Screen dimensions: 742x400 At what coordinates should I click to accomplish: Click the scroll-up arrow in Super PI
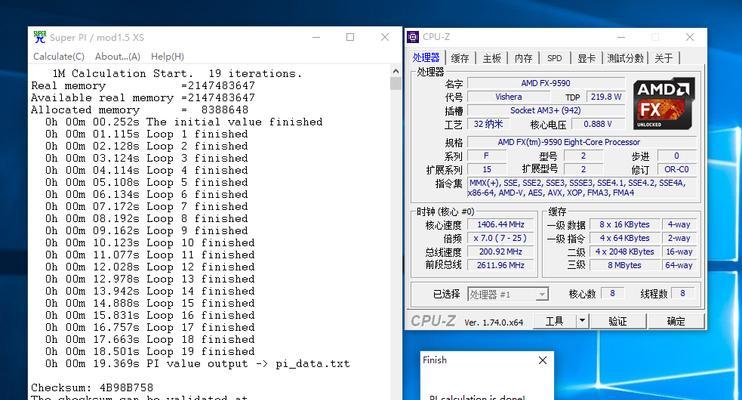(396, 71)
